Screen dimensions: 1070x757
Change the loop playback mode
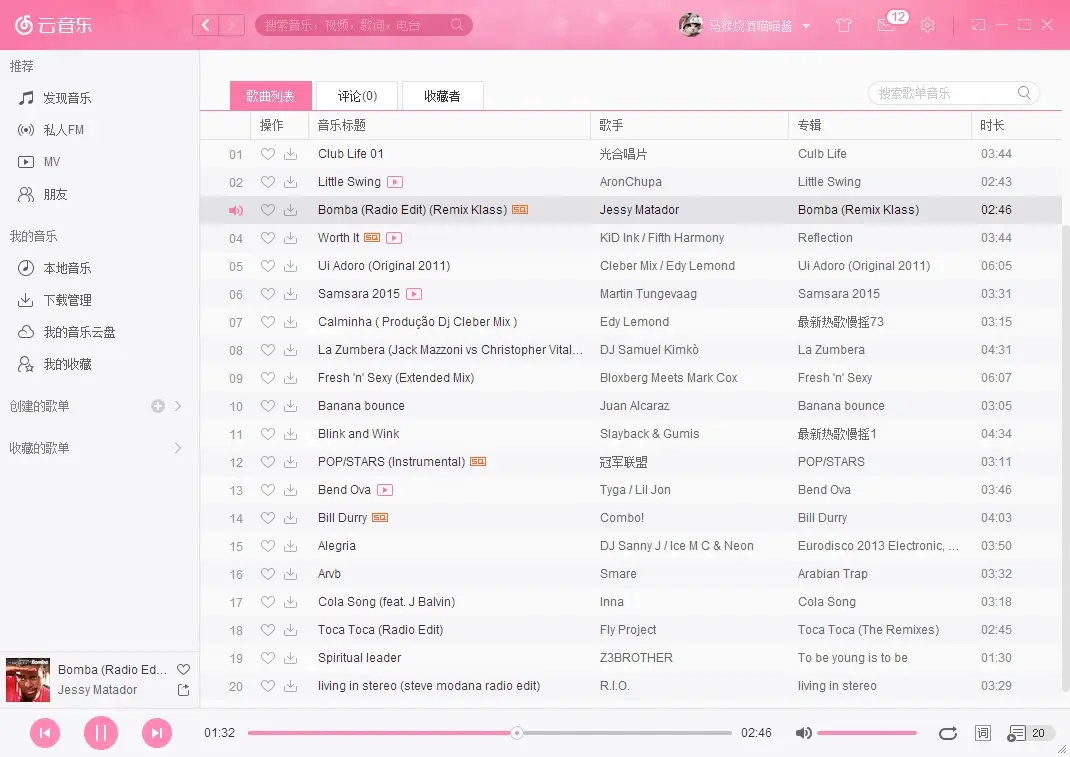[948, 733]
